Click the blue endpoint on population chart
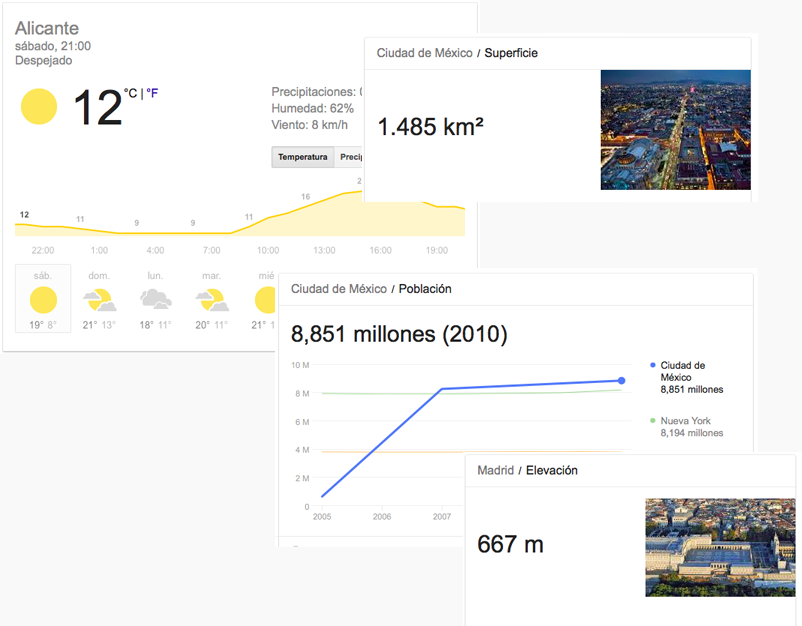802x626 pixels. tap(621, 380)
